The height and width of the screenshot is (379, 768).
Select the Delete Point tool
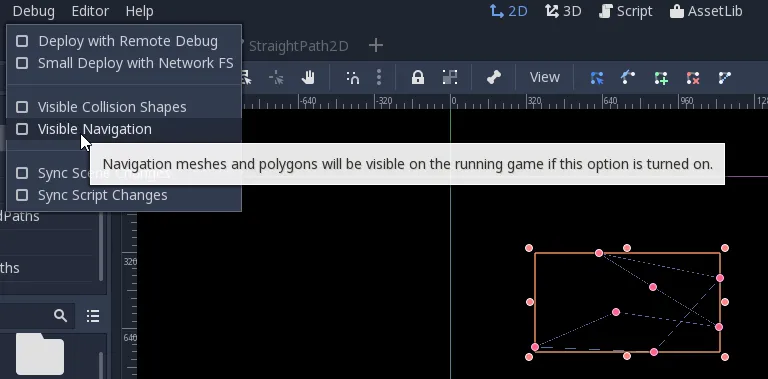pyautogui.click(x=693, y=77)
